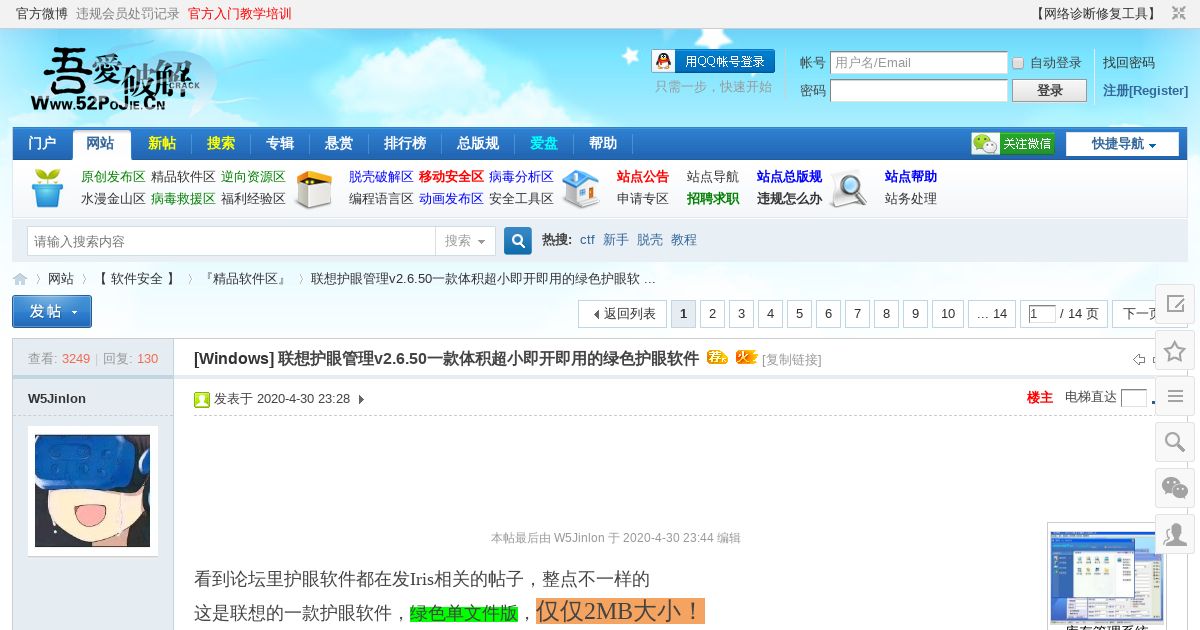Click the blue search magnifier button

pyautogui.click(x=518, y=241)
